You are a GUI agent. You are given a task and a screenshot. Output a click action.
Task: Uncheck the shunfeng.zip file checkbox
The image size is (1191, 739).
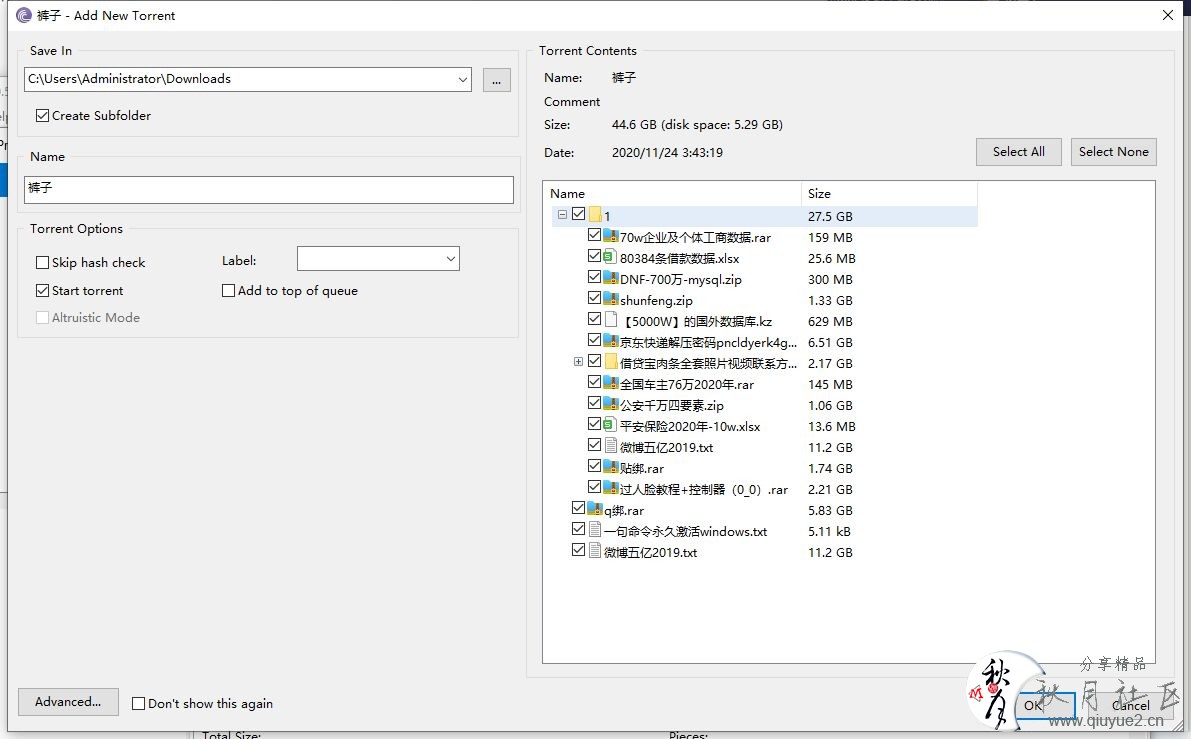pos(594,298)
